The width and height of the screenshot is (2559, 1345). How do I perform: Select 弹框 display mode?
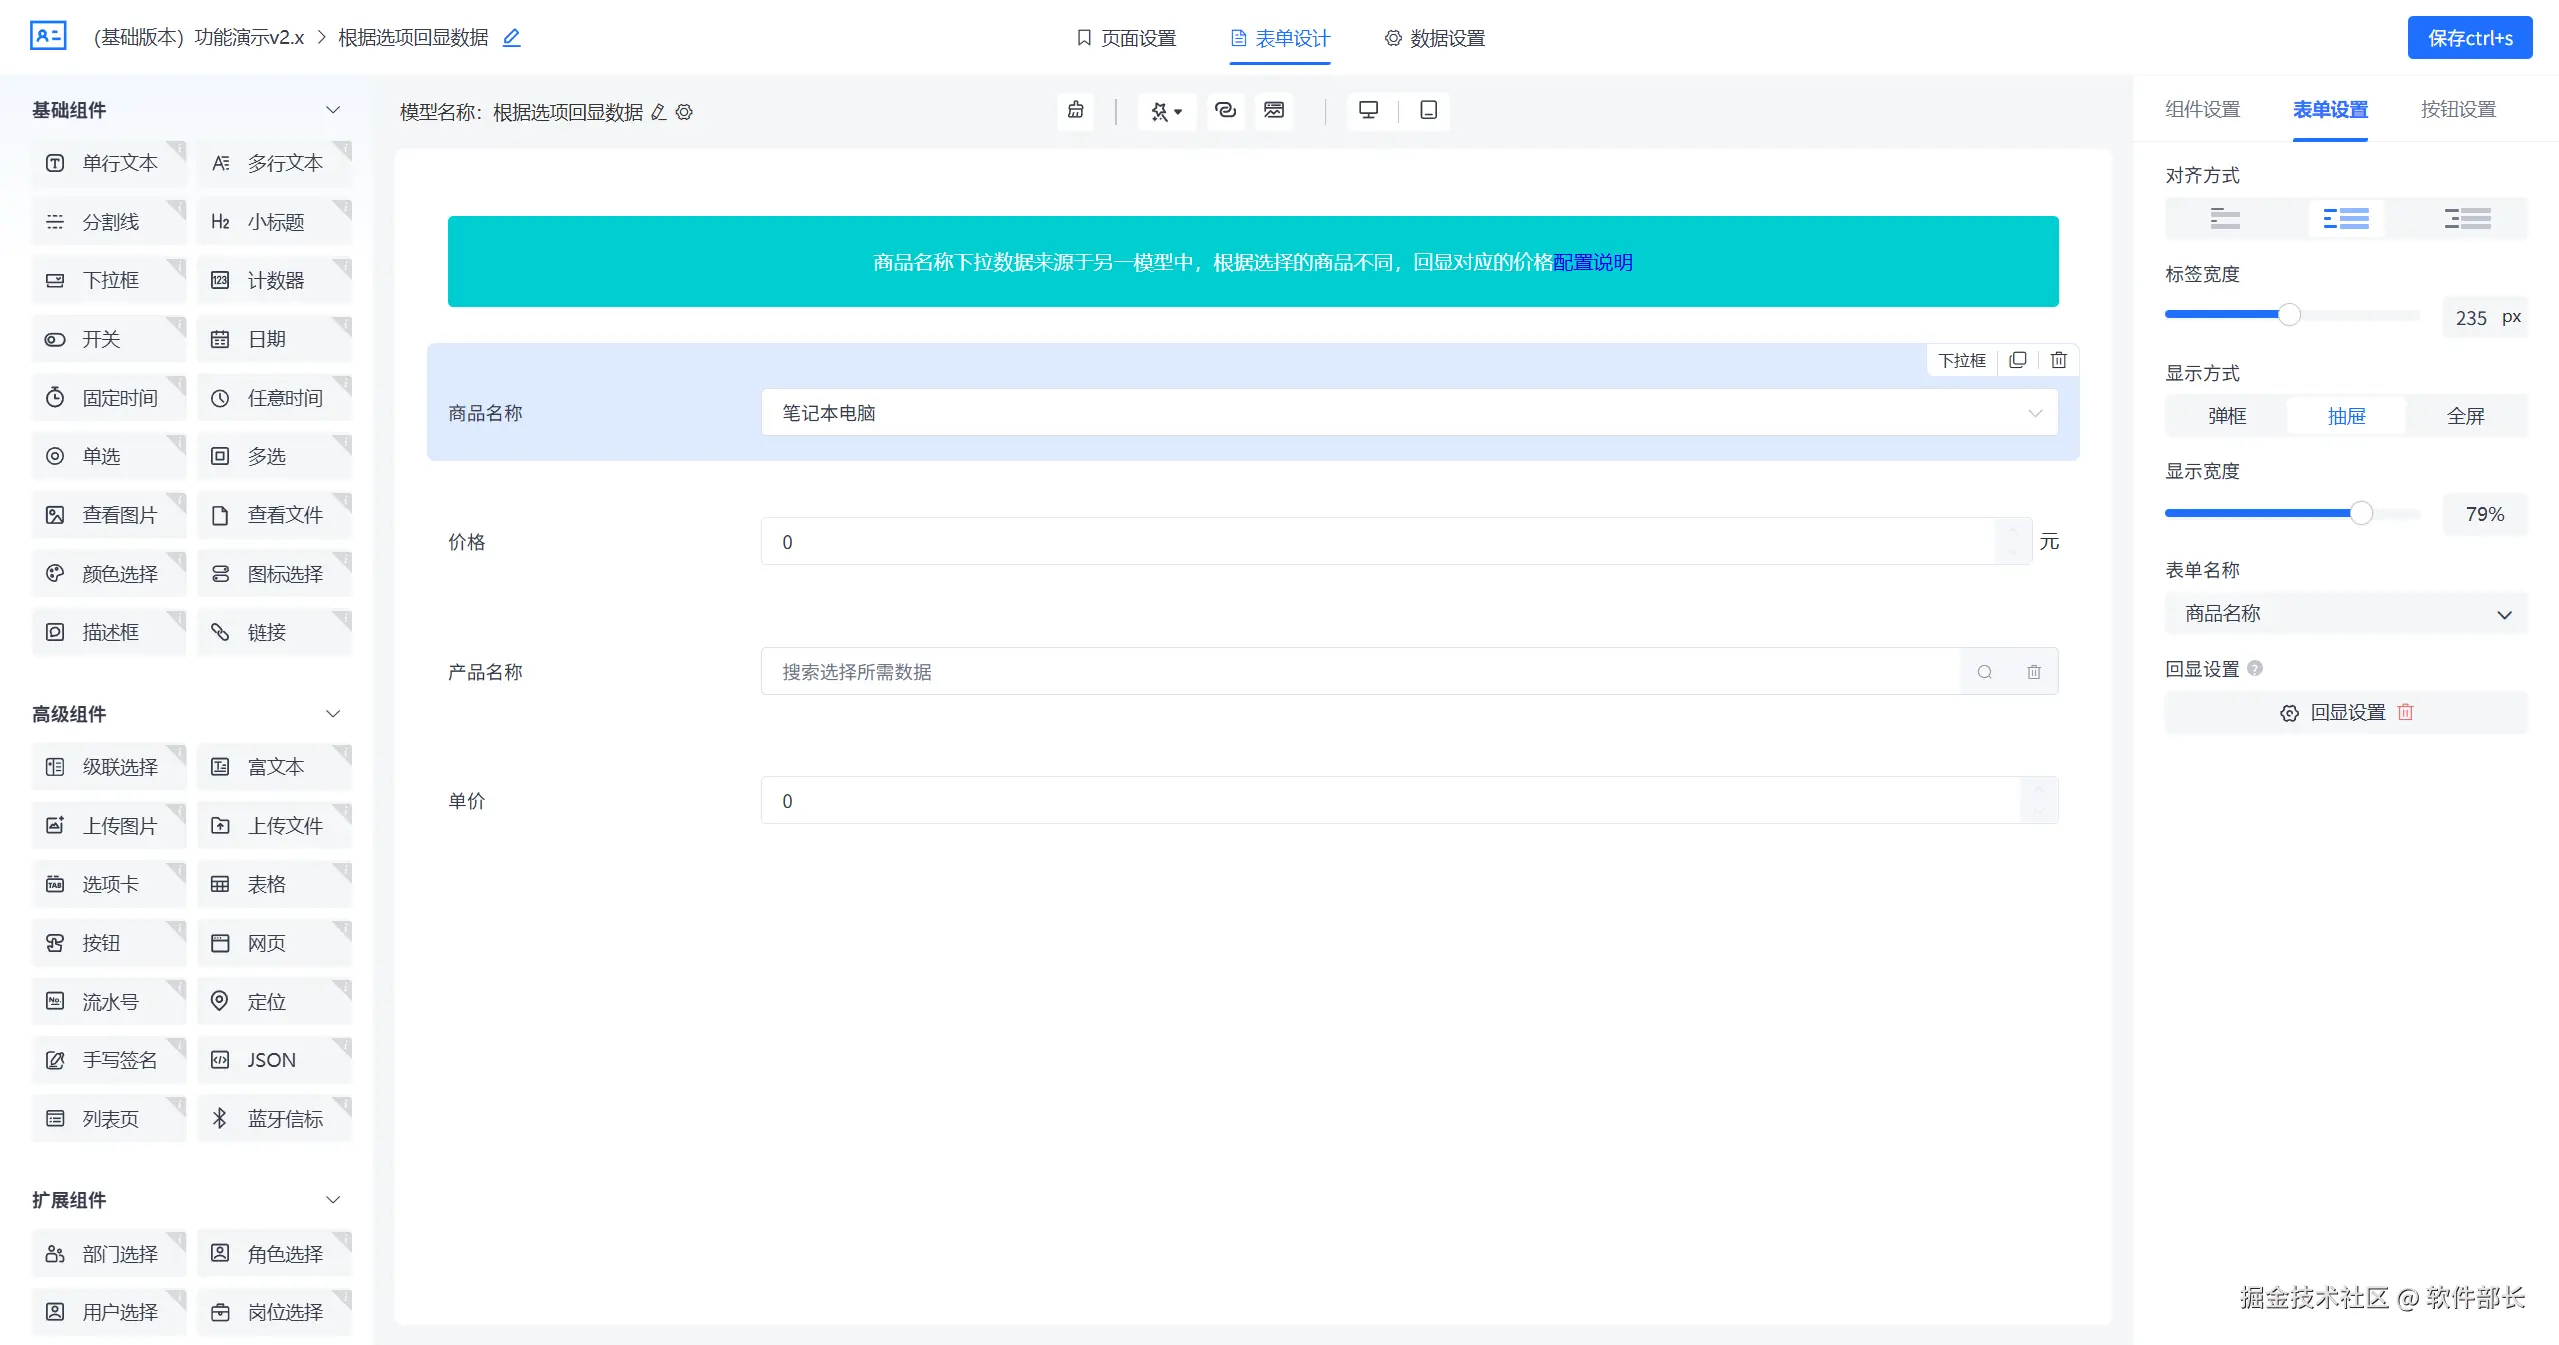2226,416
